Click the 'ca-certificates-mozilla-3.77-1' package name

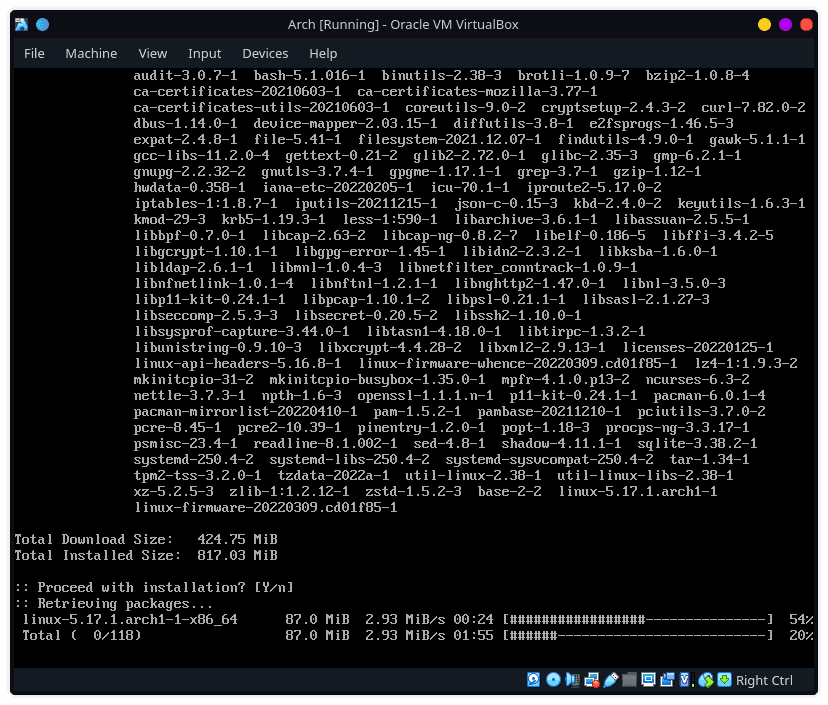(x=477, y=91)
